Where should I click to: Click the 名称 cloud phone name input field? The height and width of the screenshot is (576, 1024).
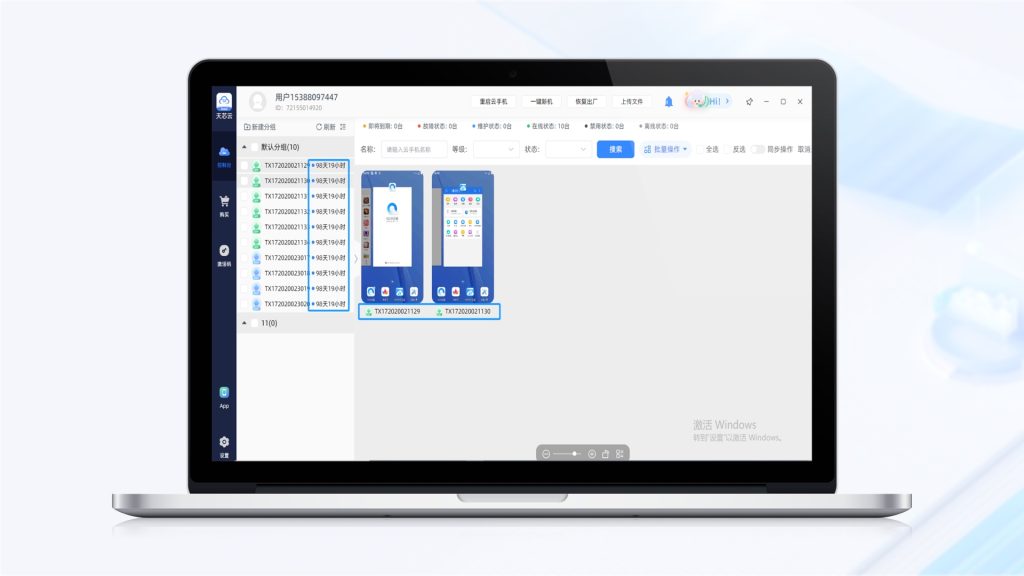point(414,149)
